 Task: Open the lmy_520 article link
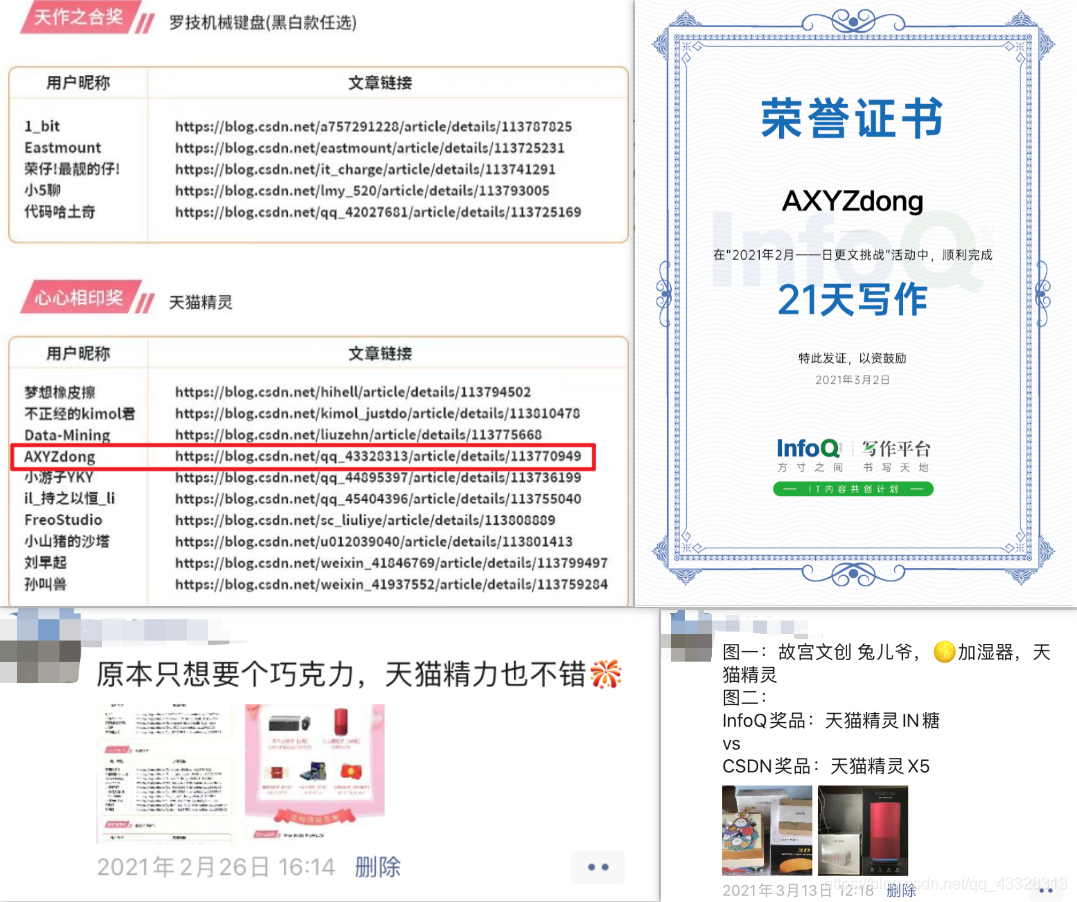point(362,190)
